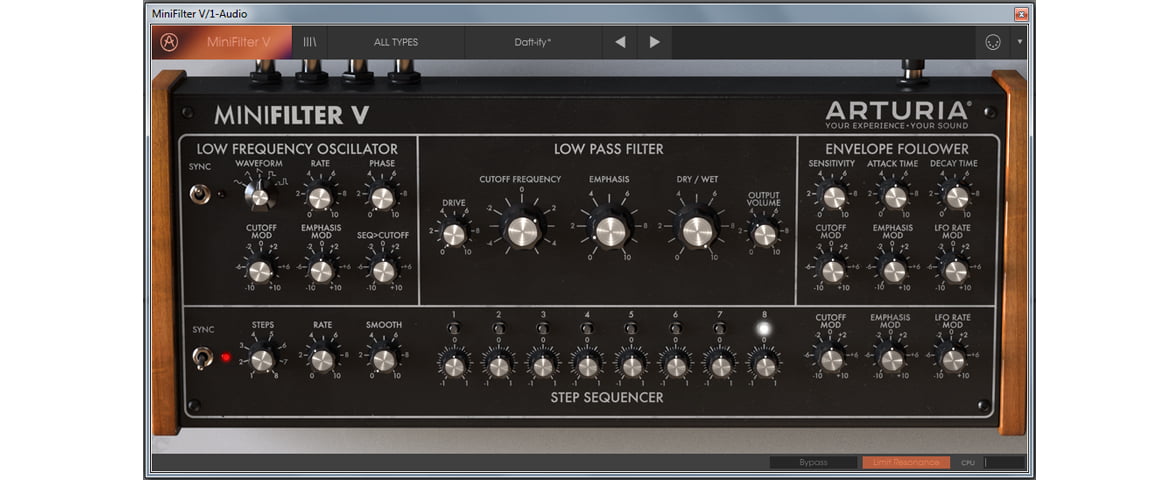Click the step 1 value knob
Viewport: 1170px width, 480px height.
454,366
